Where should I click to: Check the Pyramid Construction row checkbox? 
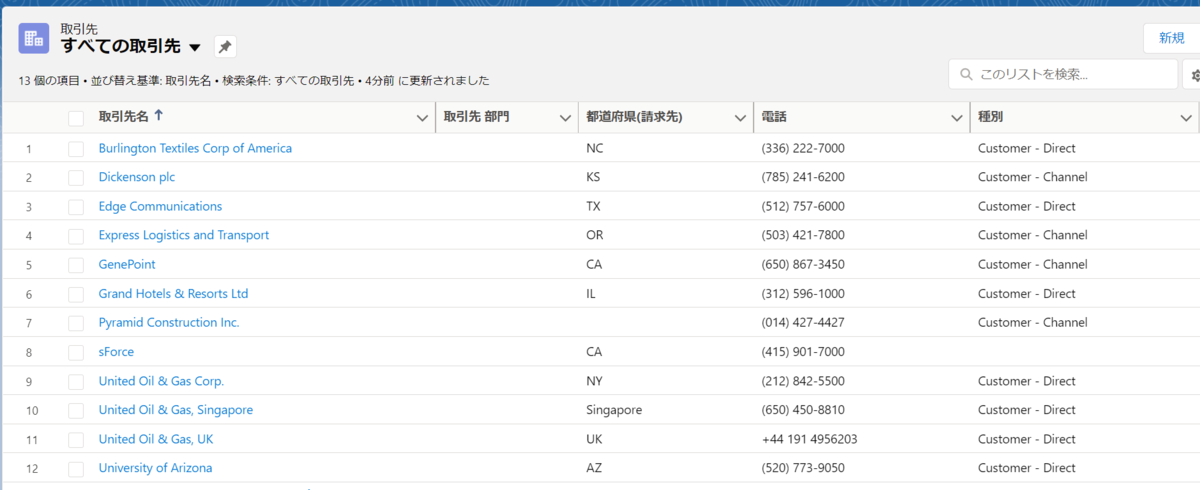click(x=76, y=323)
